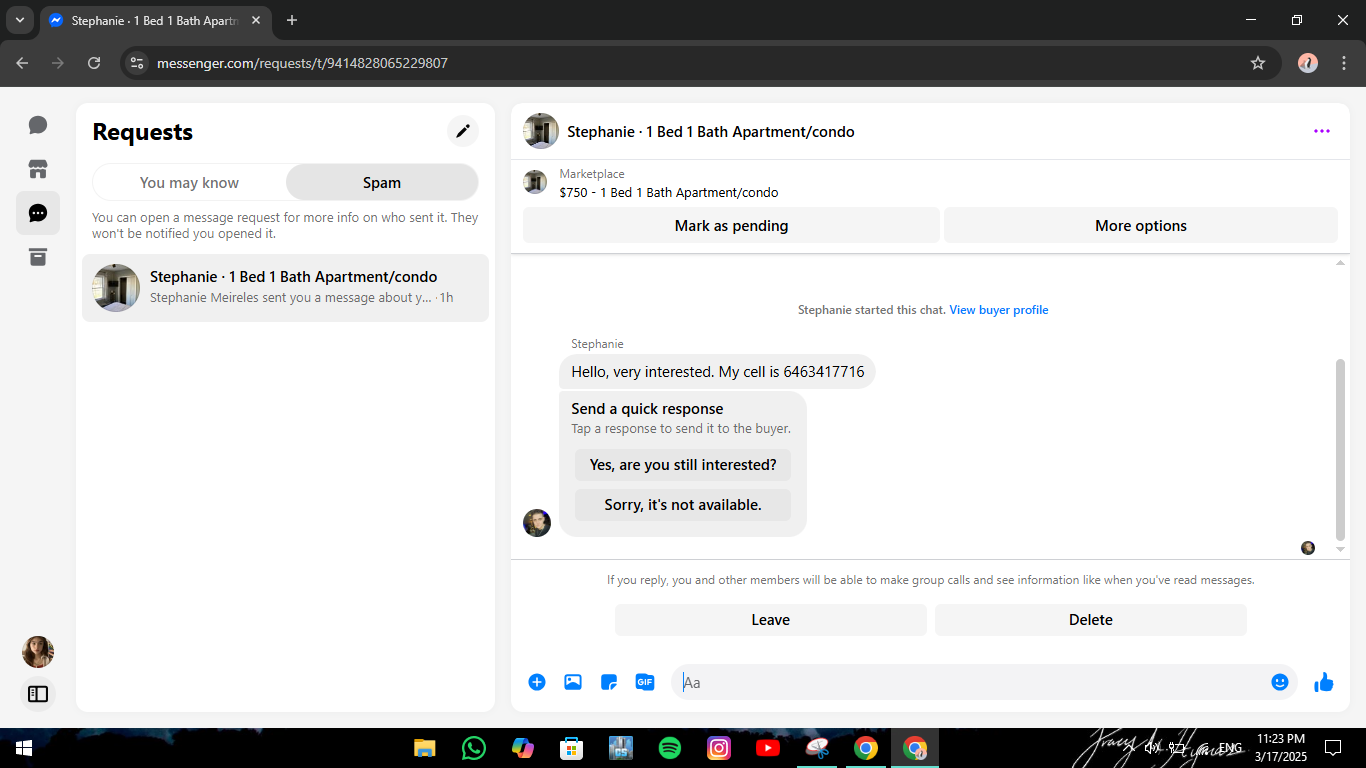
Task: Focus the Aa message input field
Action: tap(970, 682)
